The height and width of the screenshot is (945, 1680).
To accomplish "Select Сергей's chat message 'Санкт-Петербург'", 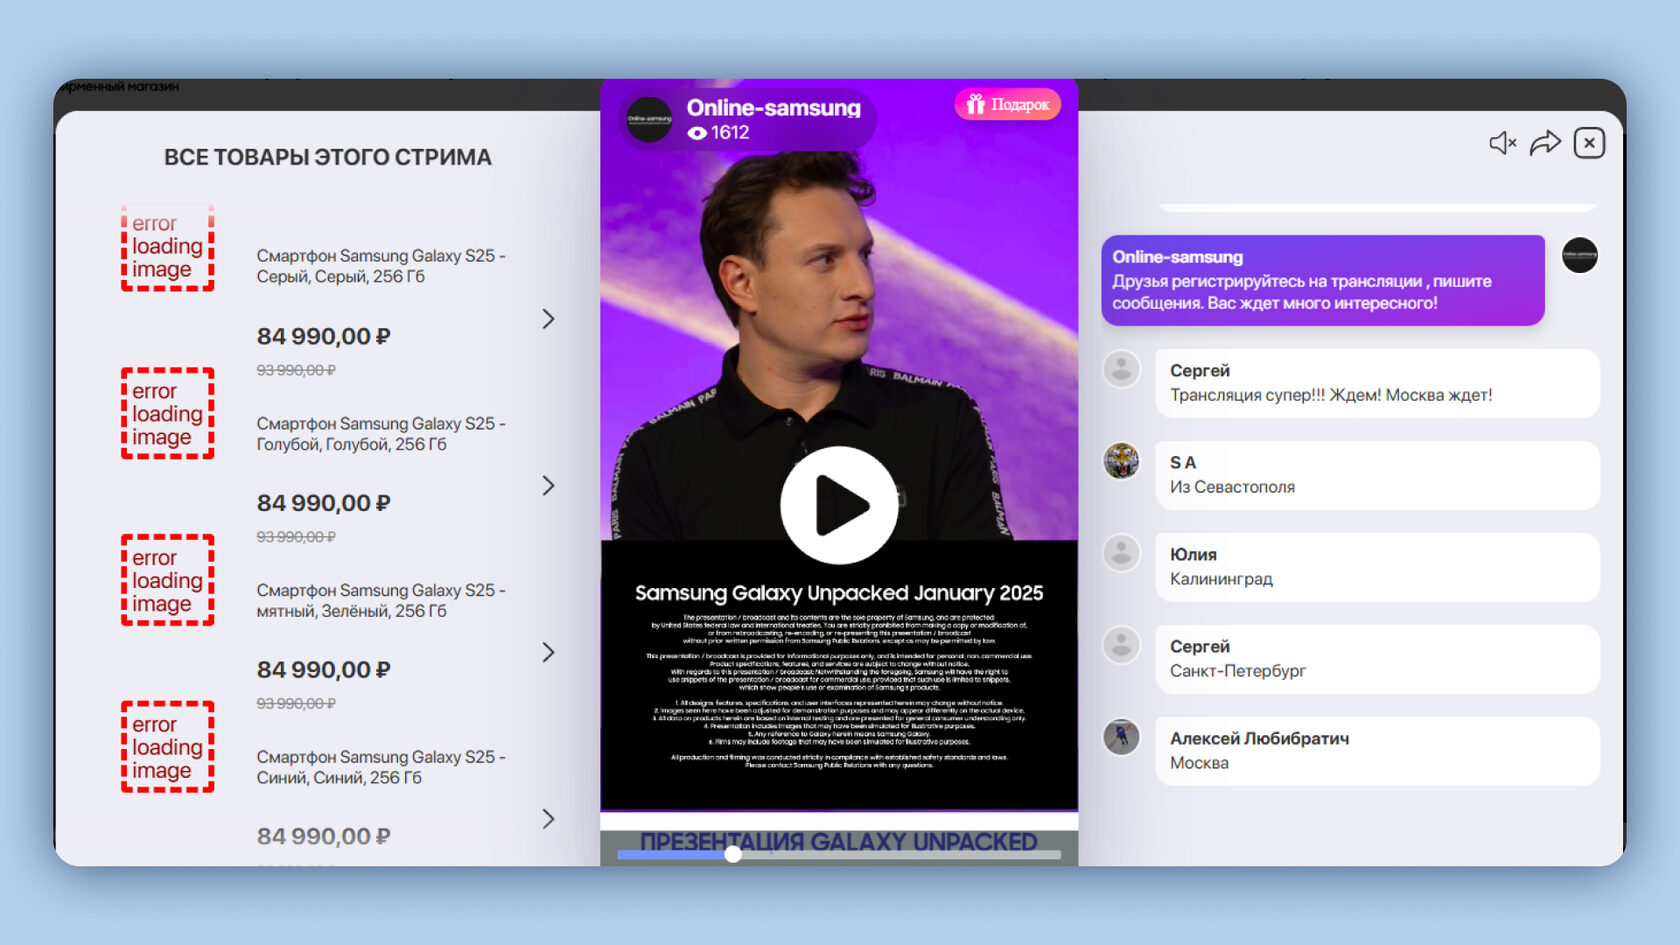I will click(1378, 659).
